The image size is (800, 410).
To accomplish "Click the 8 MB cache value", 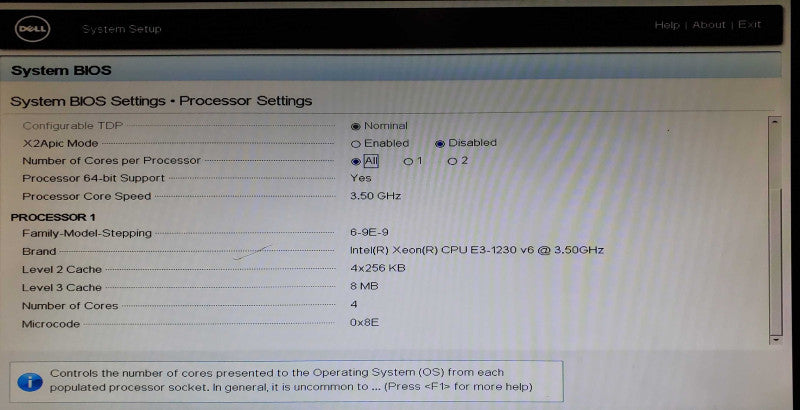I will [x=364, y=287].
